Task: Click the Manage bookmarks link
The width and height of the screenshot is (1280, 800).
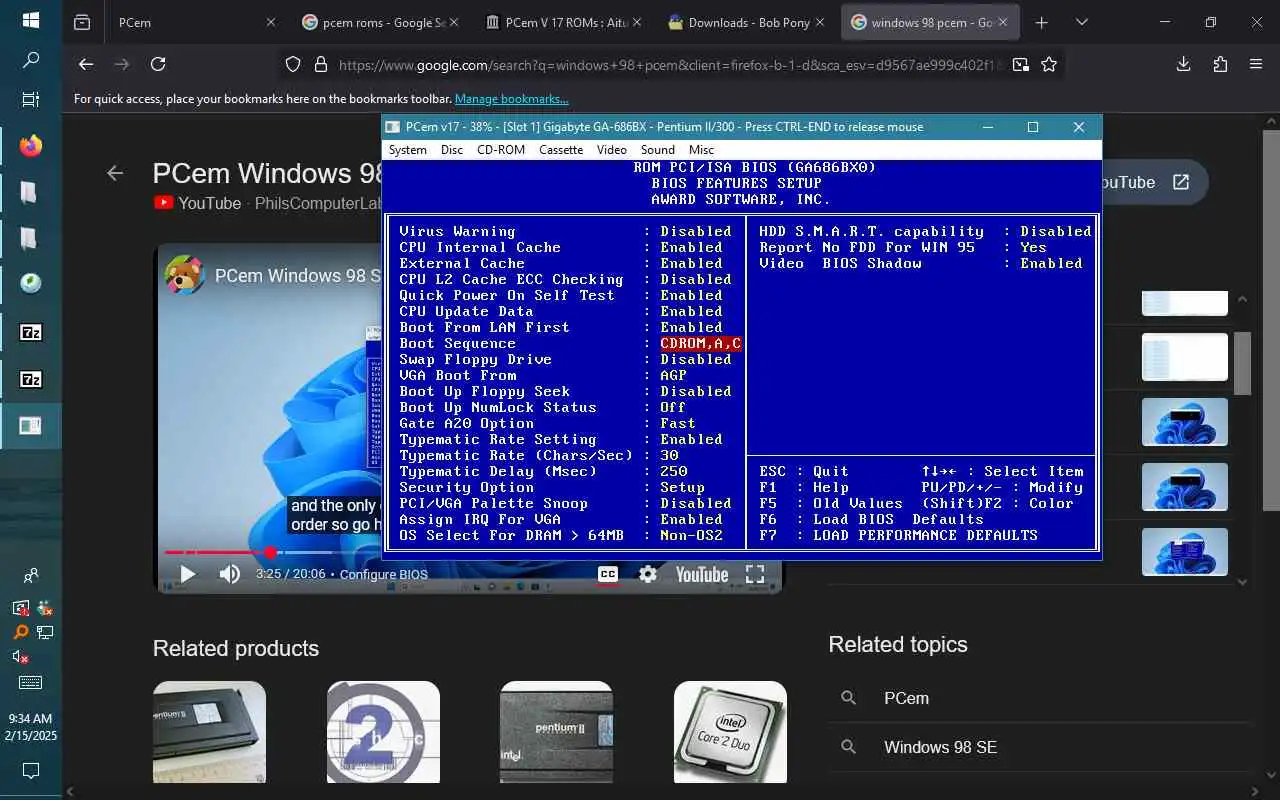Action: coord(512,99)
